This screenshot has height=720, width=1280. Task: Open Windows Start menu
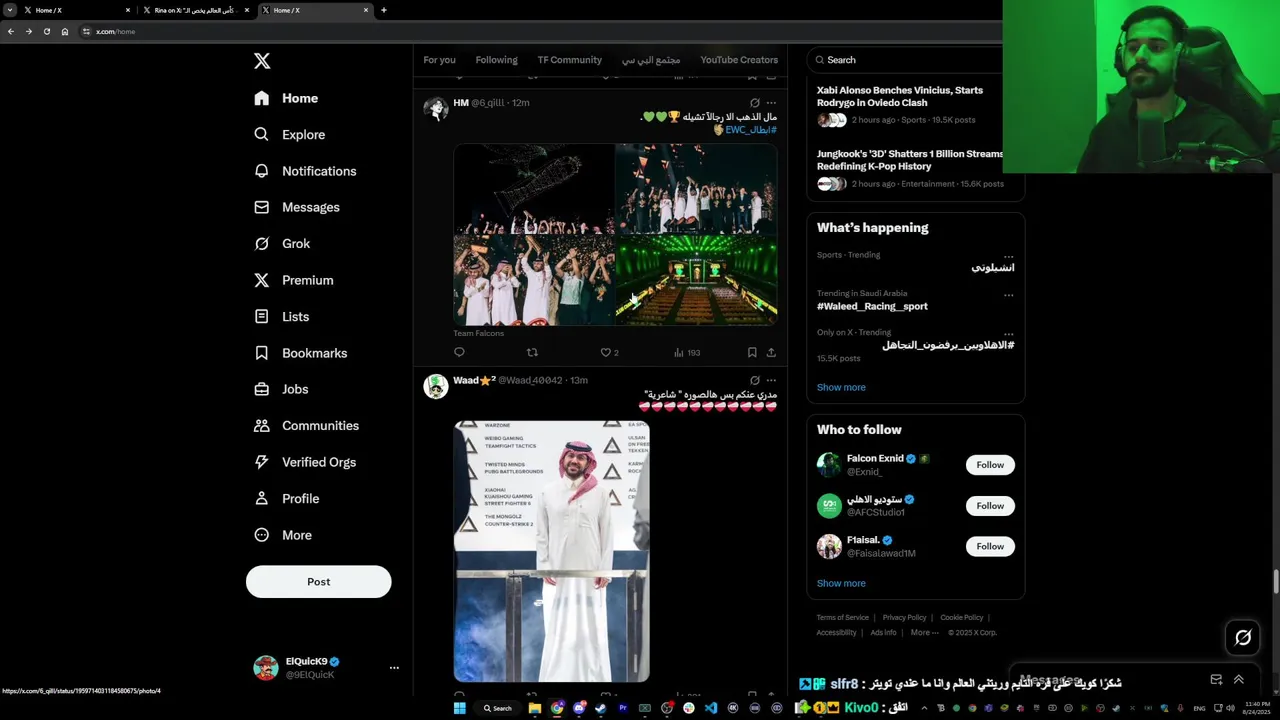click(x=459, y=708)
